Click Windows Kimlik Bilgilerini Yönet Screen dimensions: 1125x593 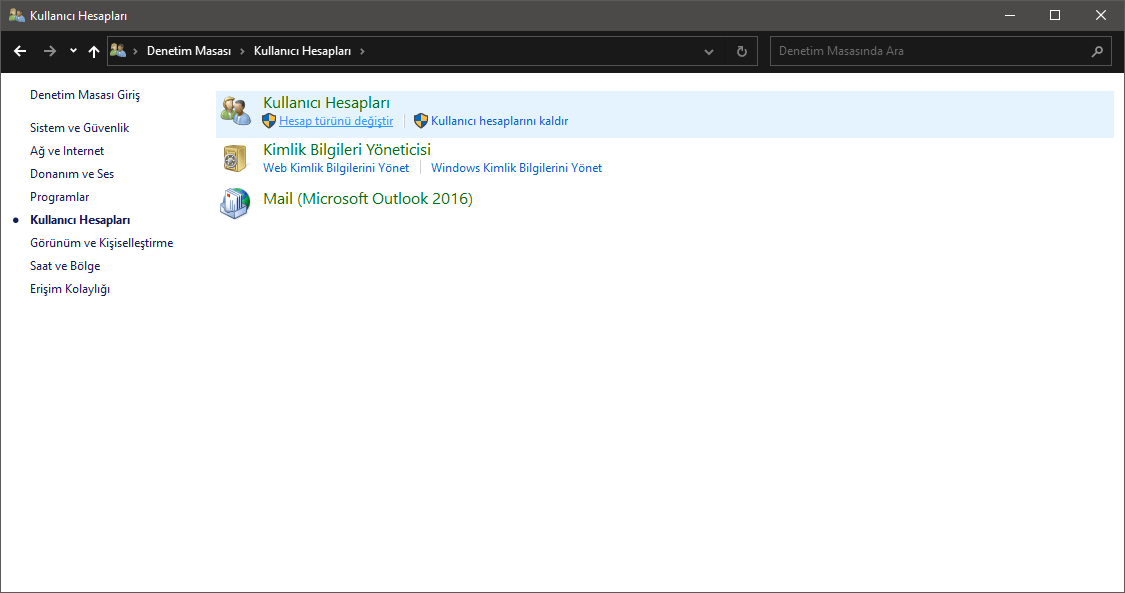[517, 168]
